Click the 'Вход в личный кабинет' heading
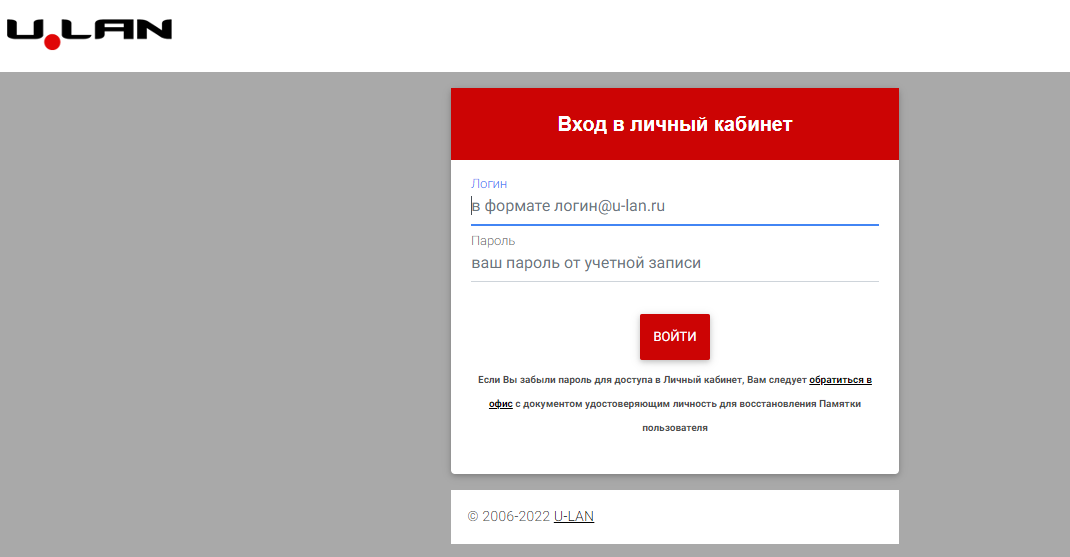This screenshot has width=1070, height=557. click(674, 124)
